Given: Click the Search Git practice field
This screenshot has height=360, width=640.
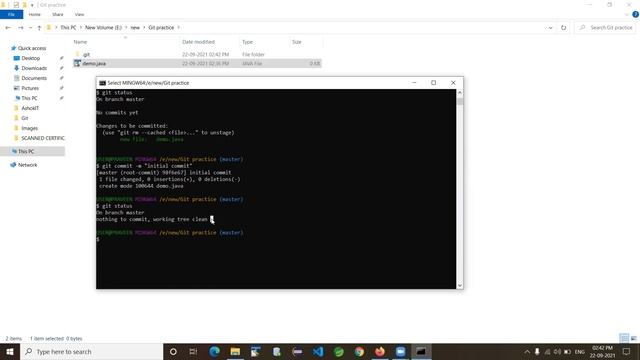Looking at the screenshot, I should coord(606,27).
